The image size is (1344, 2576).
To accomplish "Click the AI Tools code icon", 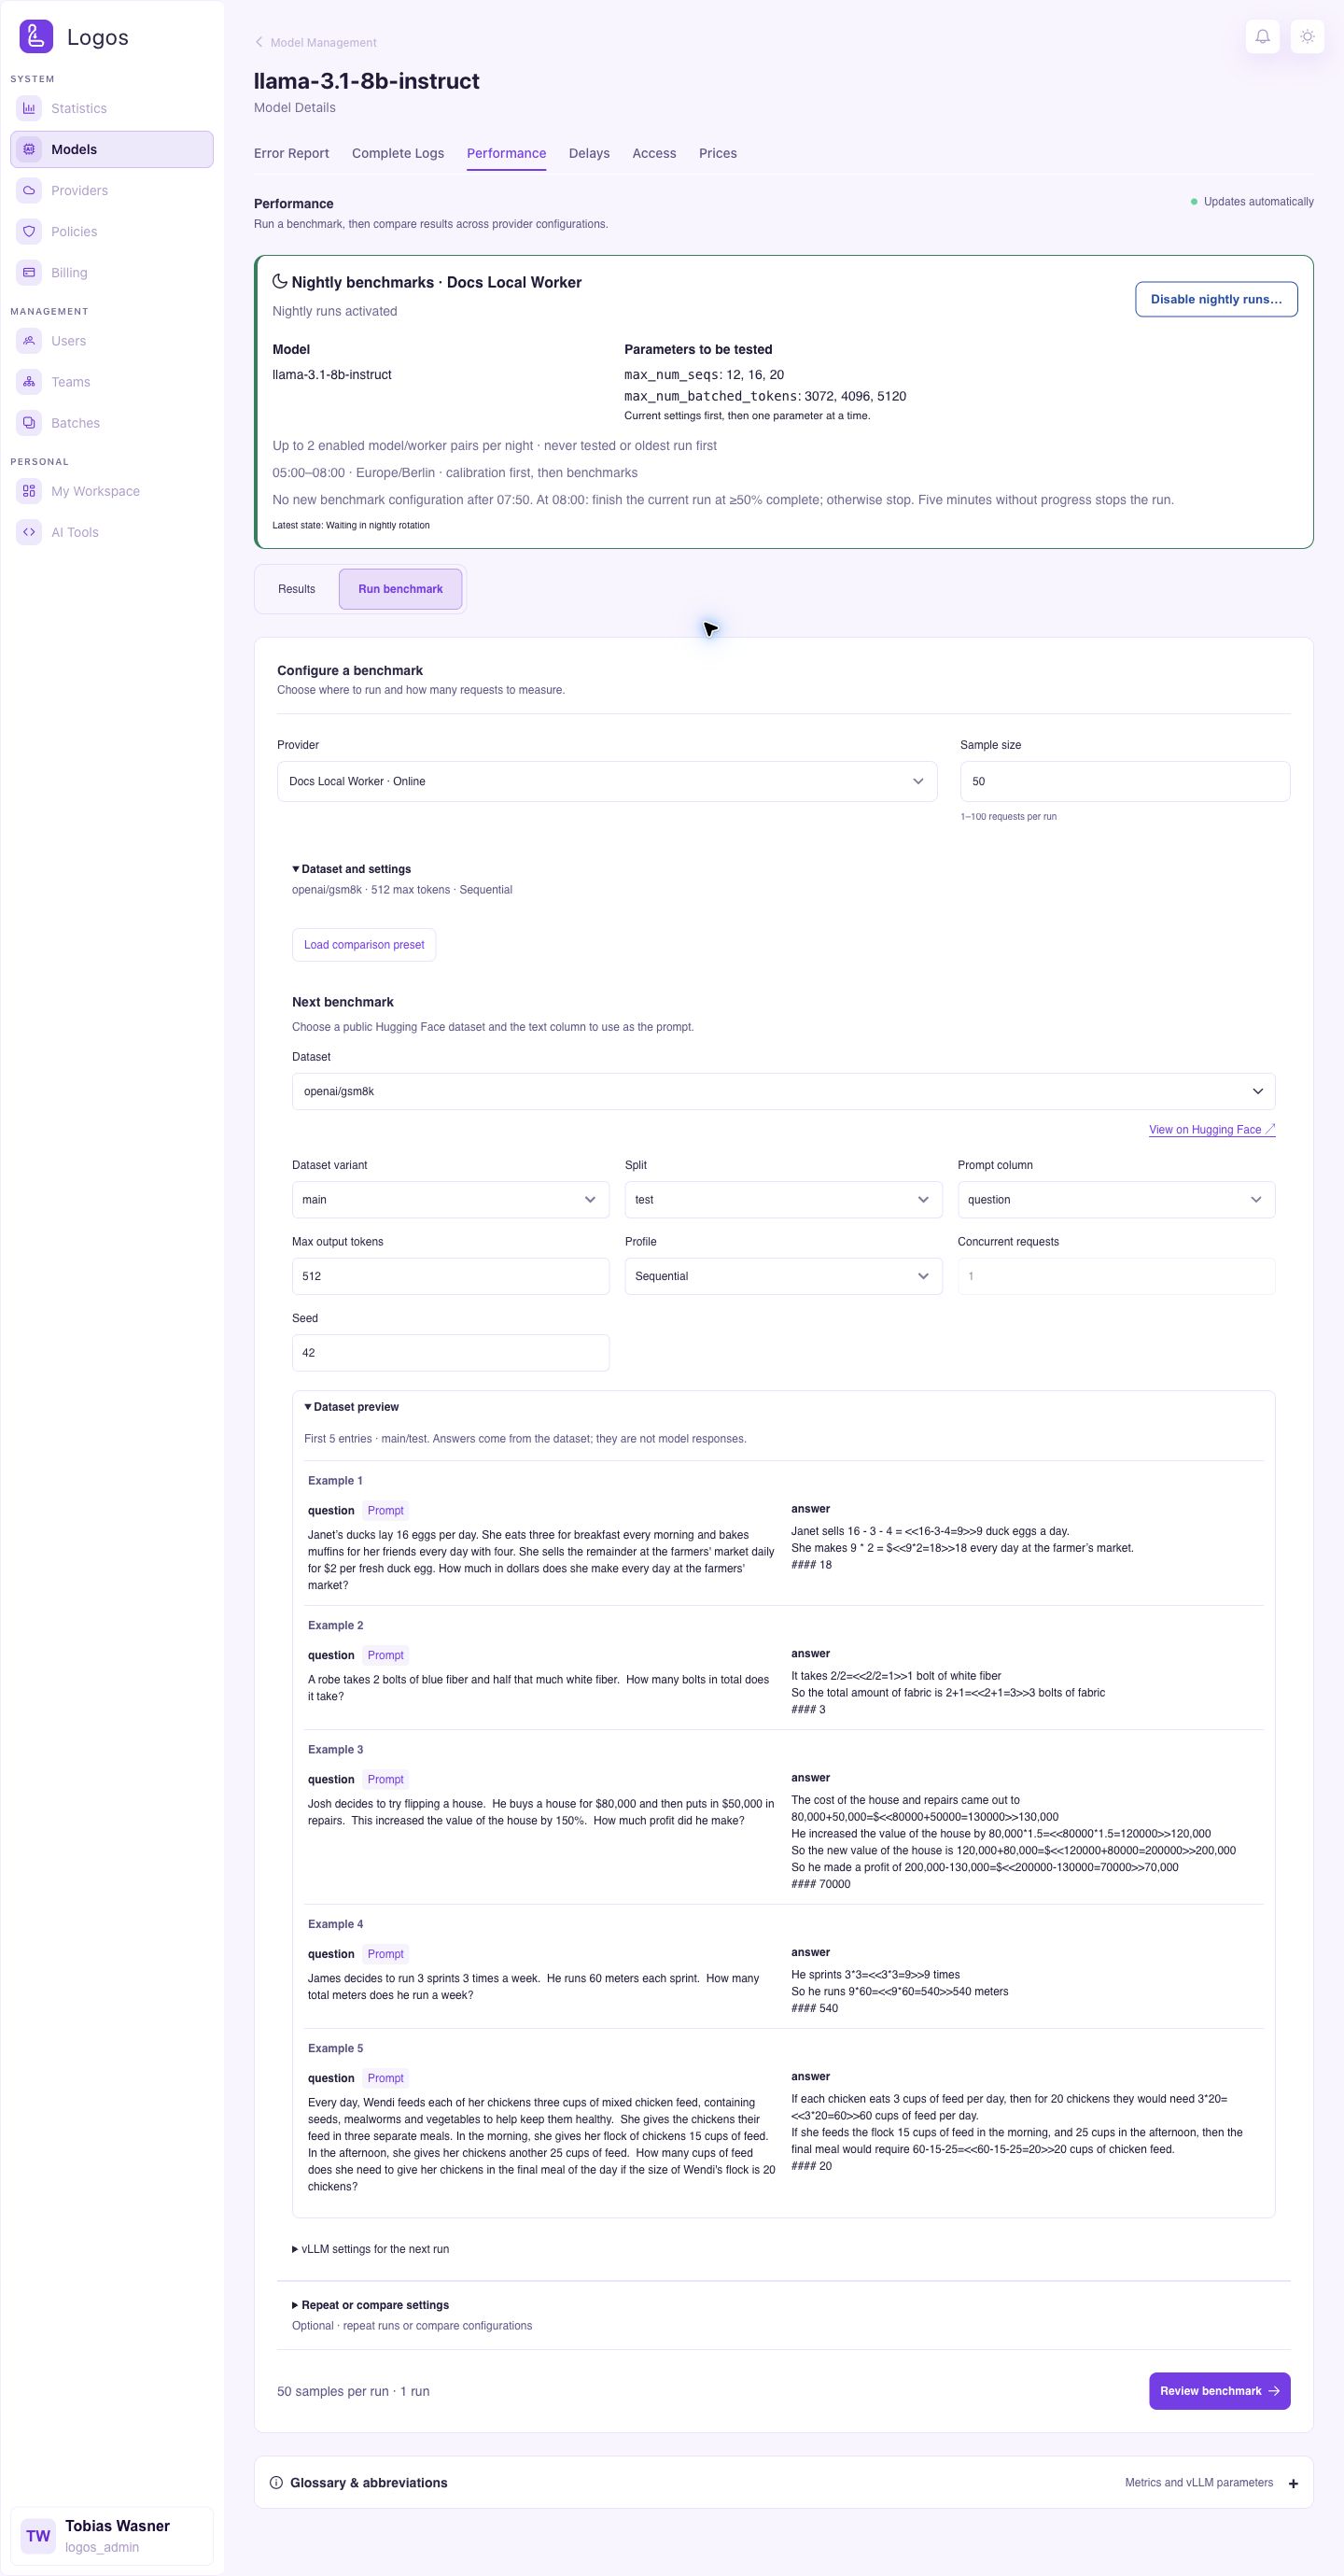I will [x=29, y=532].
